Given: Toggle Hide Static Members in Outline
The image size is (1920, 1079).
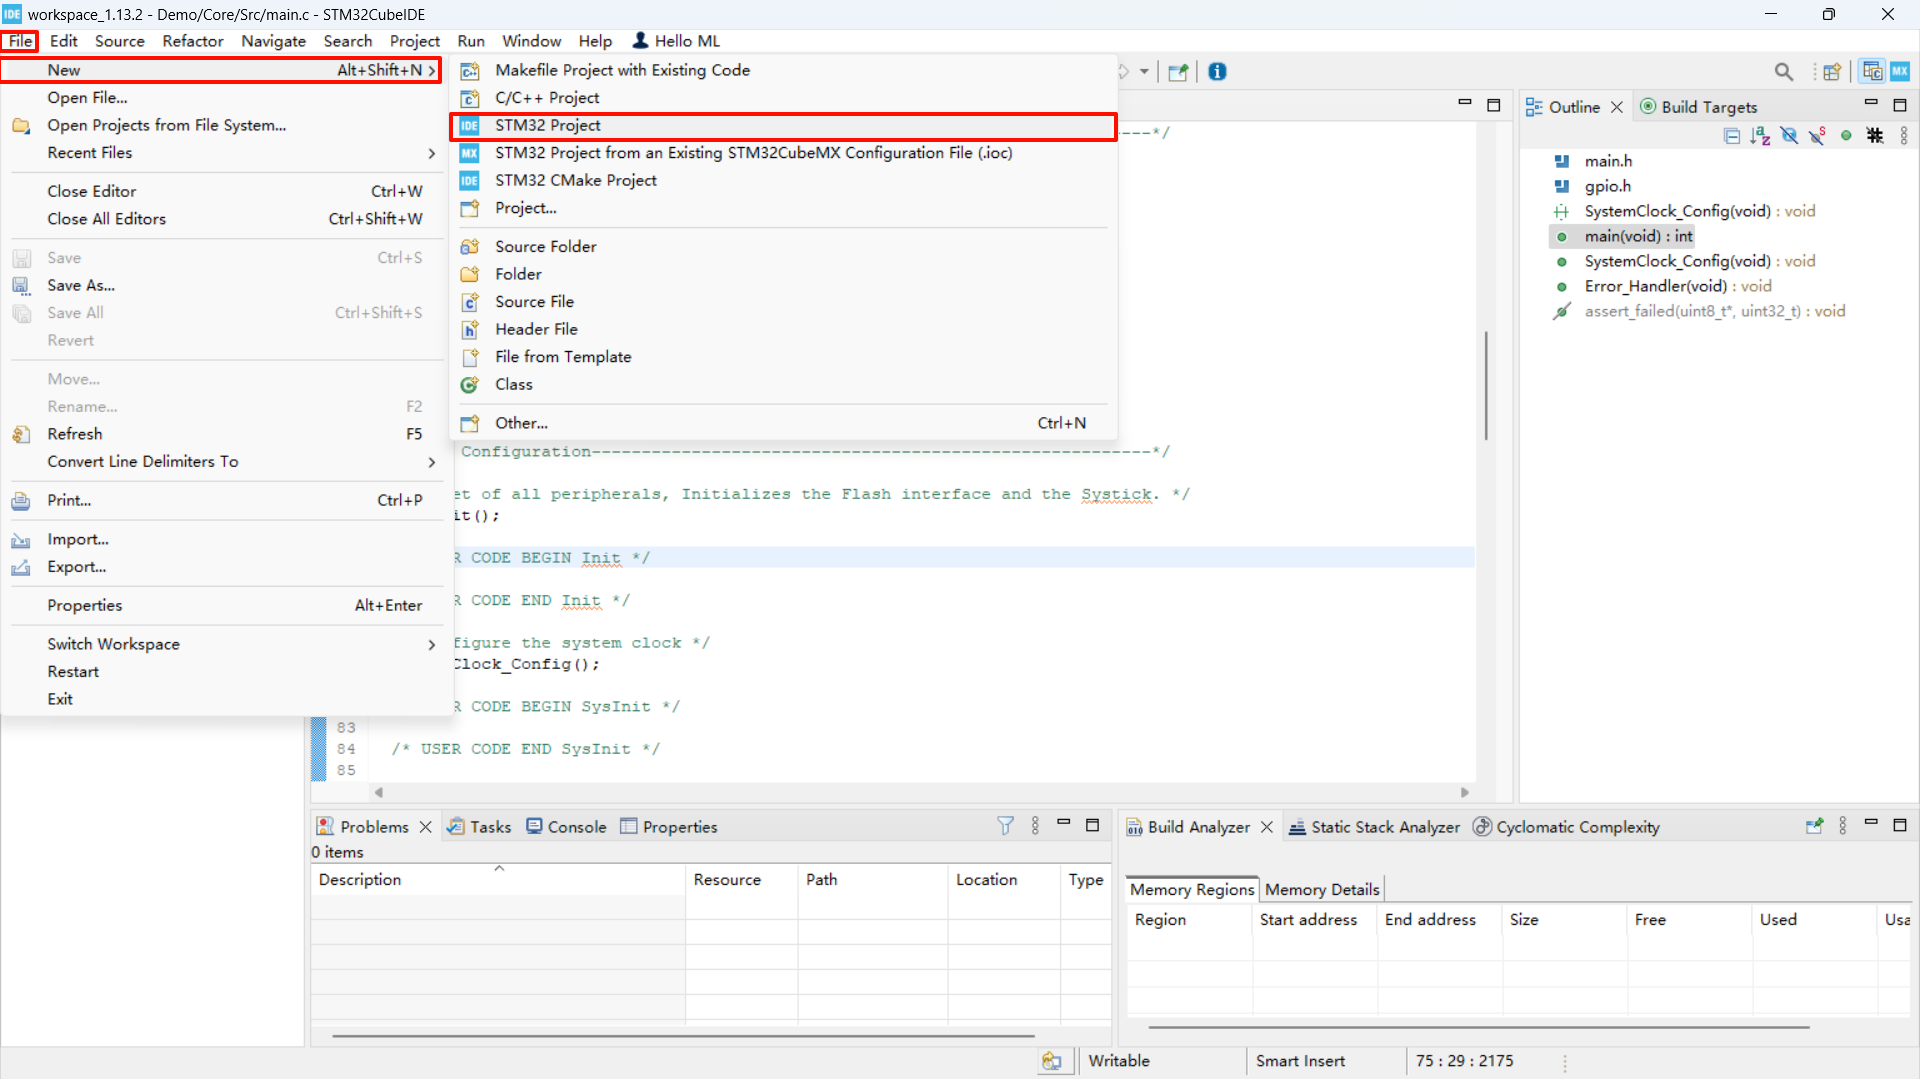Looking at the screenshot, I should point(1817,136).
